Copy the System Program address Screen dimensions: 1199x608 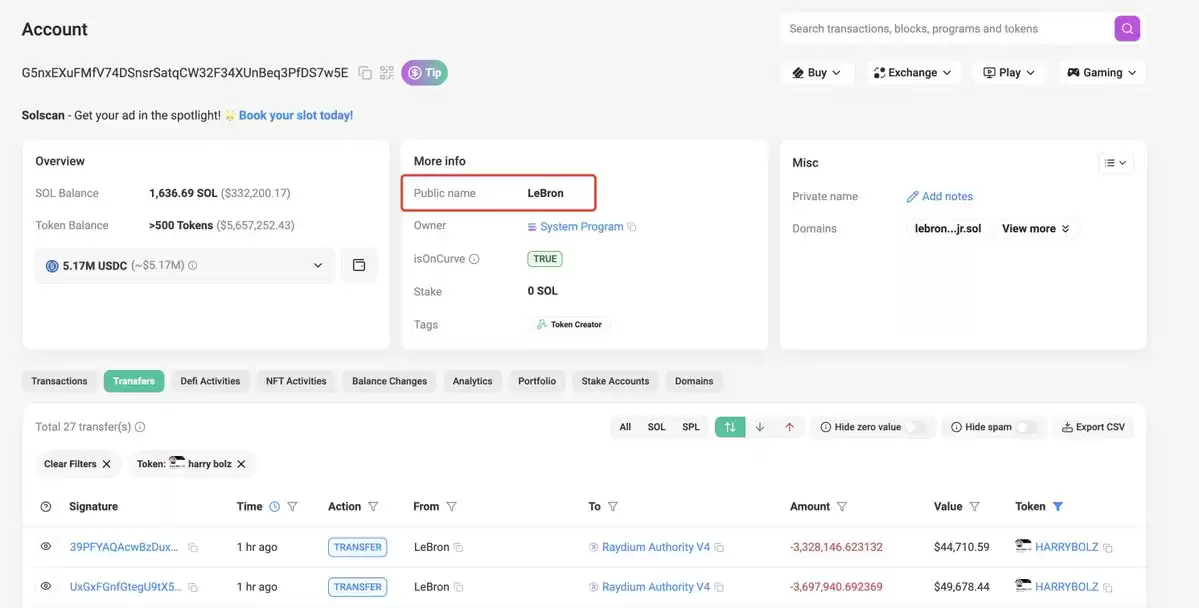pos(632,227)
